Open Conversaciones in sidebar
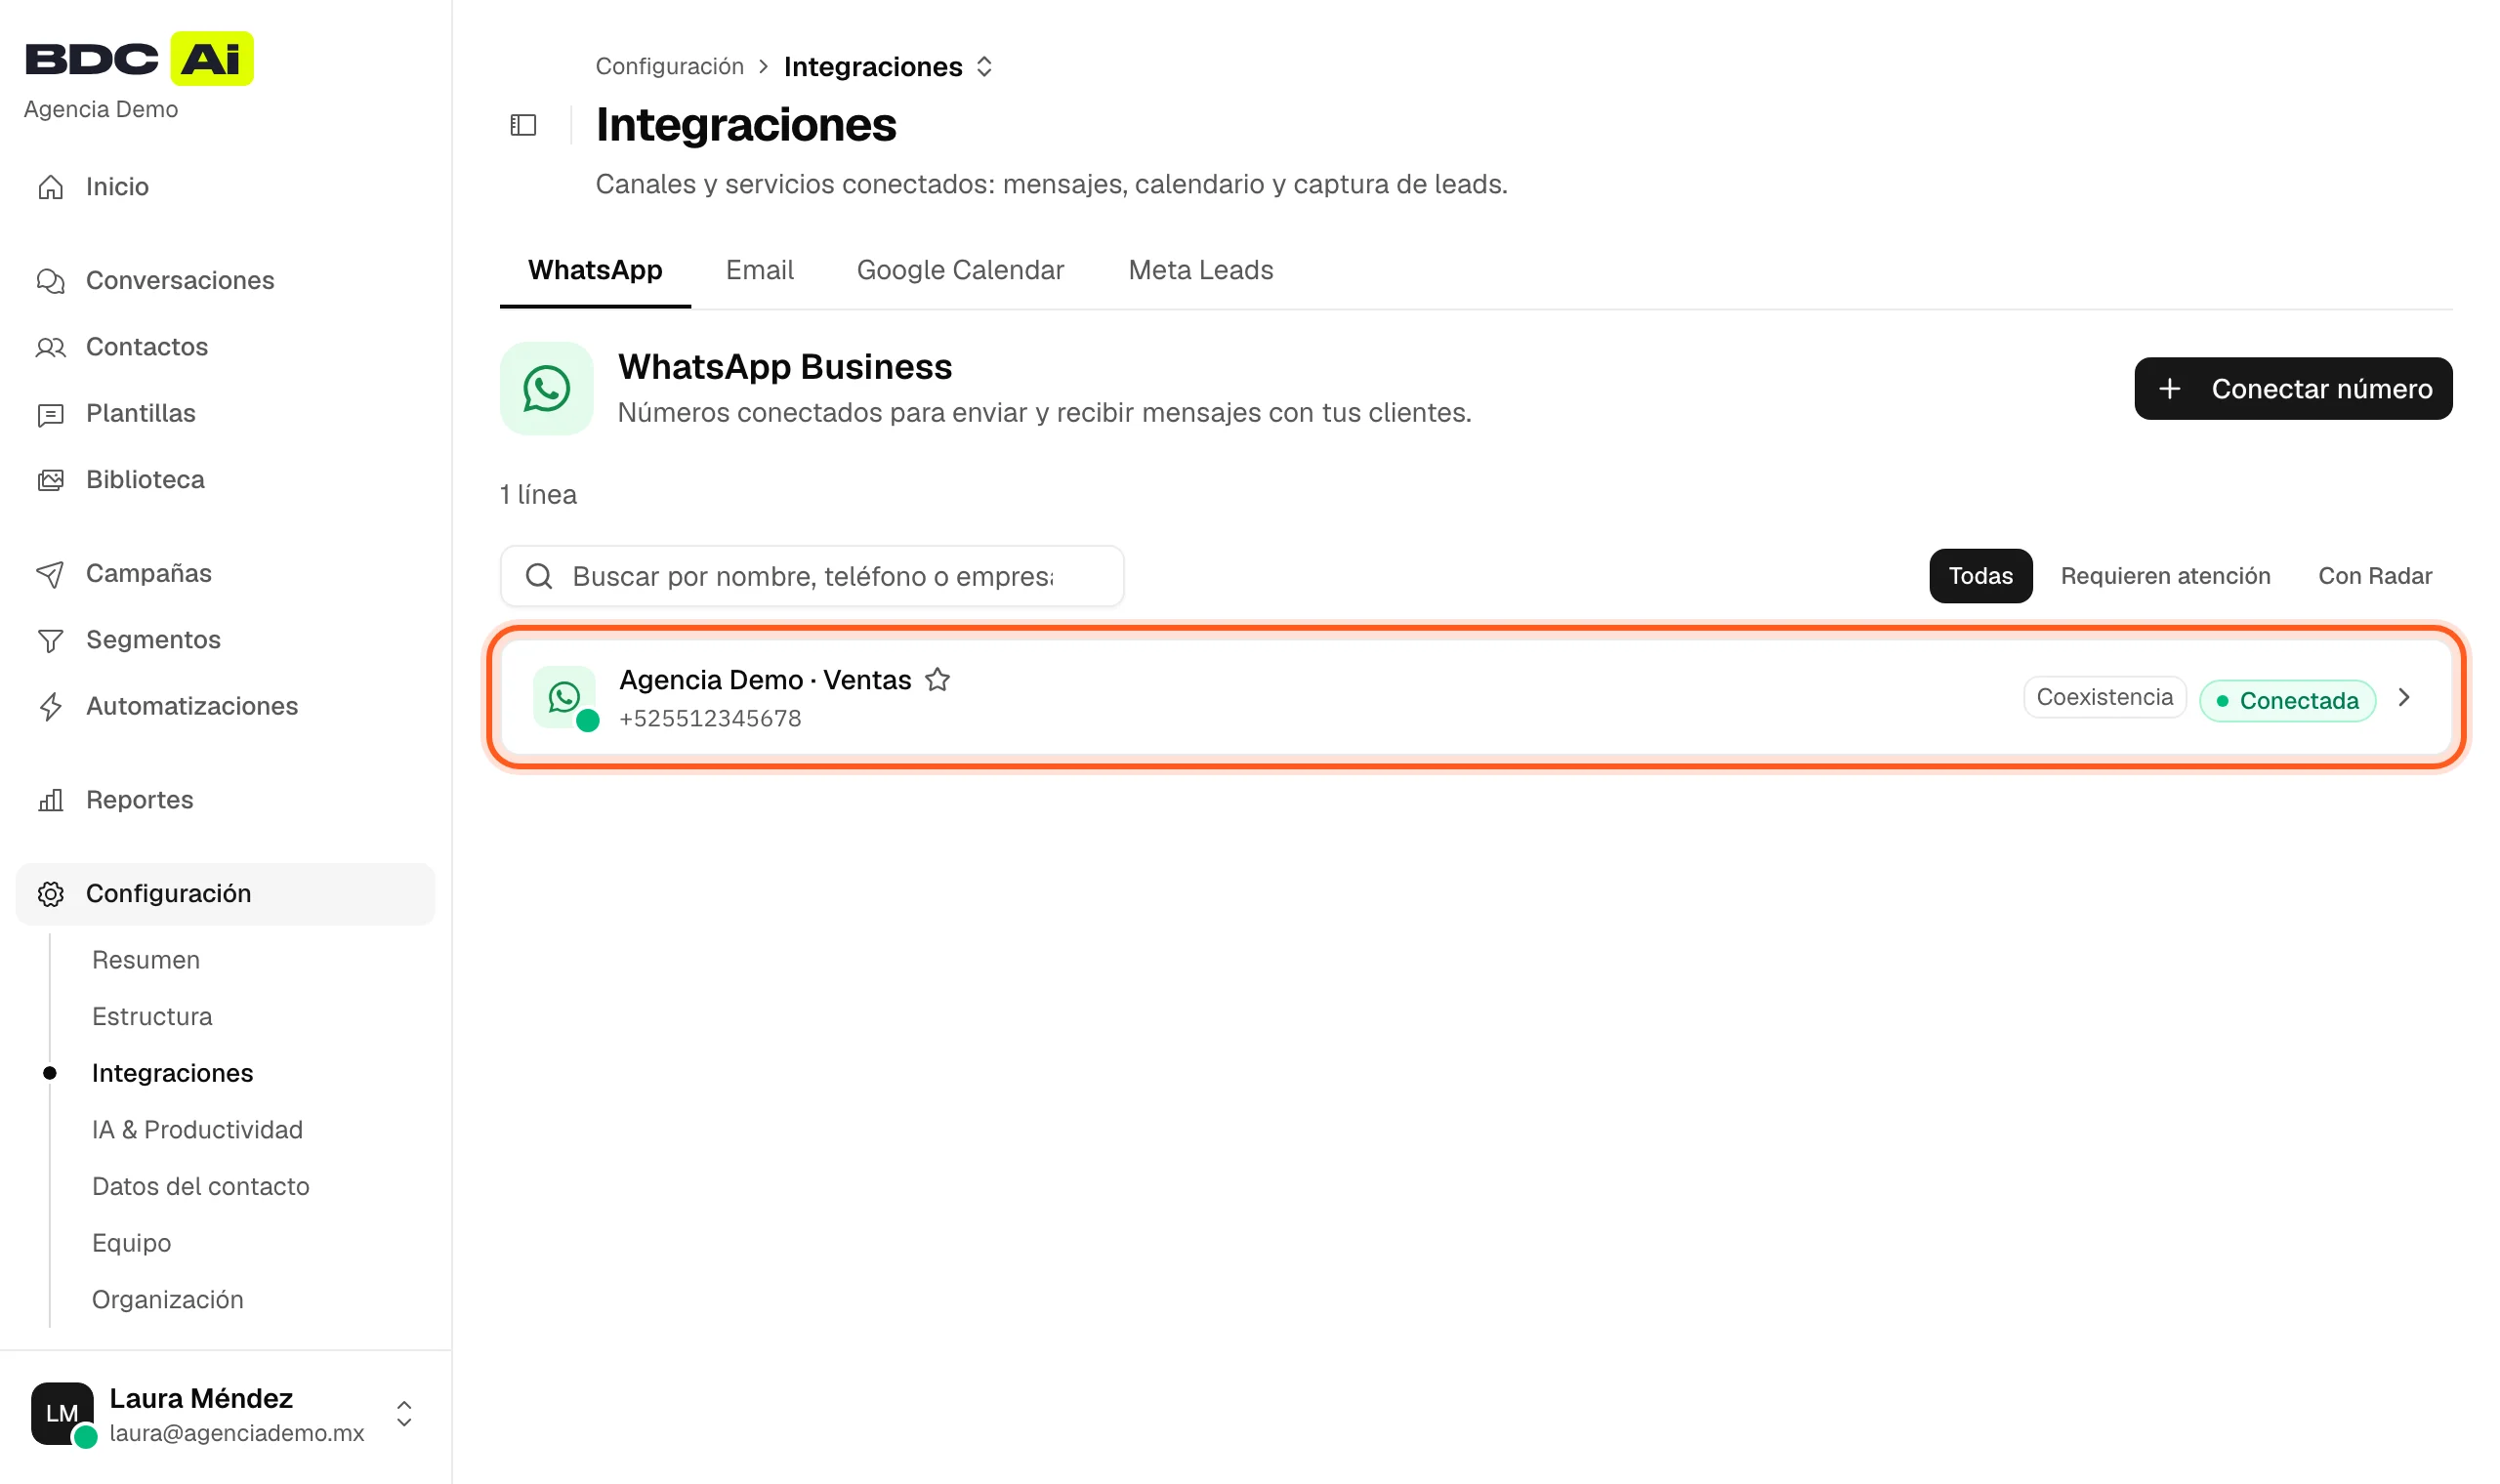 pos(226,281)
